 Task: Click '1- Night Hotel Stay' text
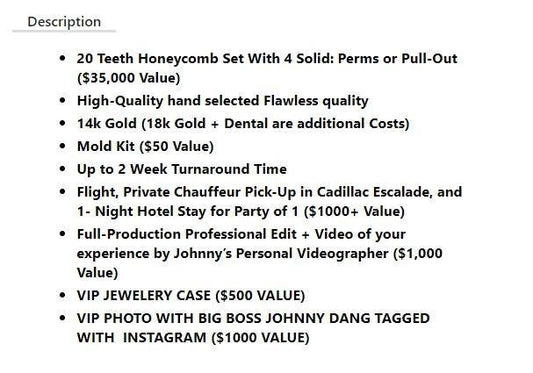click(142, 211)
